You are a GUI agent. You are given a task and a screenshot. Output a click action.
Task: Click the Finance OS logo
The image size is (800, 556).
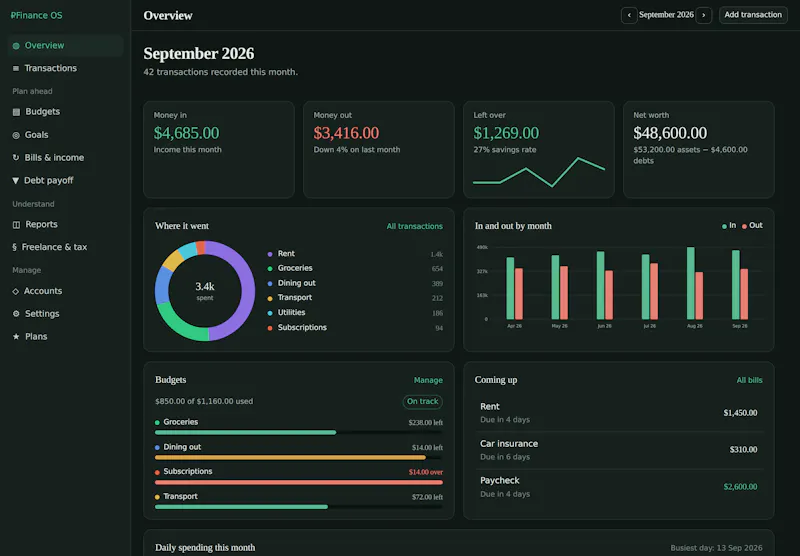pyautogui.click(x=36, y=15)
